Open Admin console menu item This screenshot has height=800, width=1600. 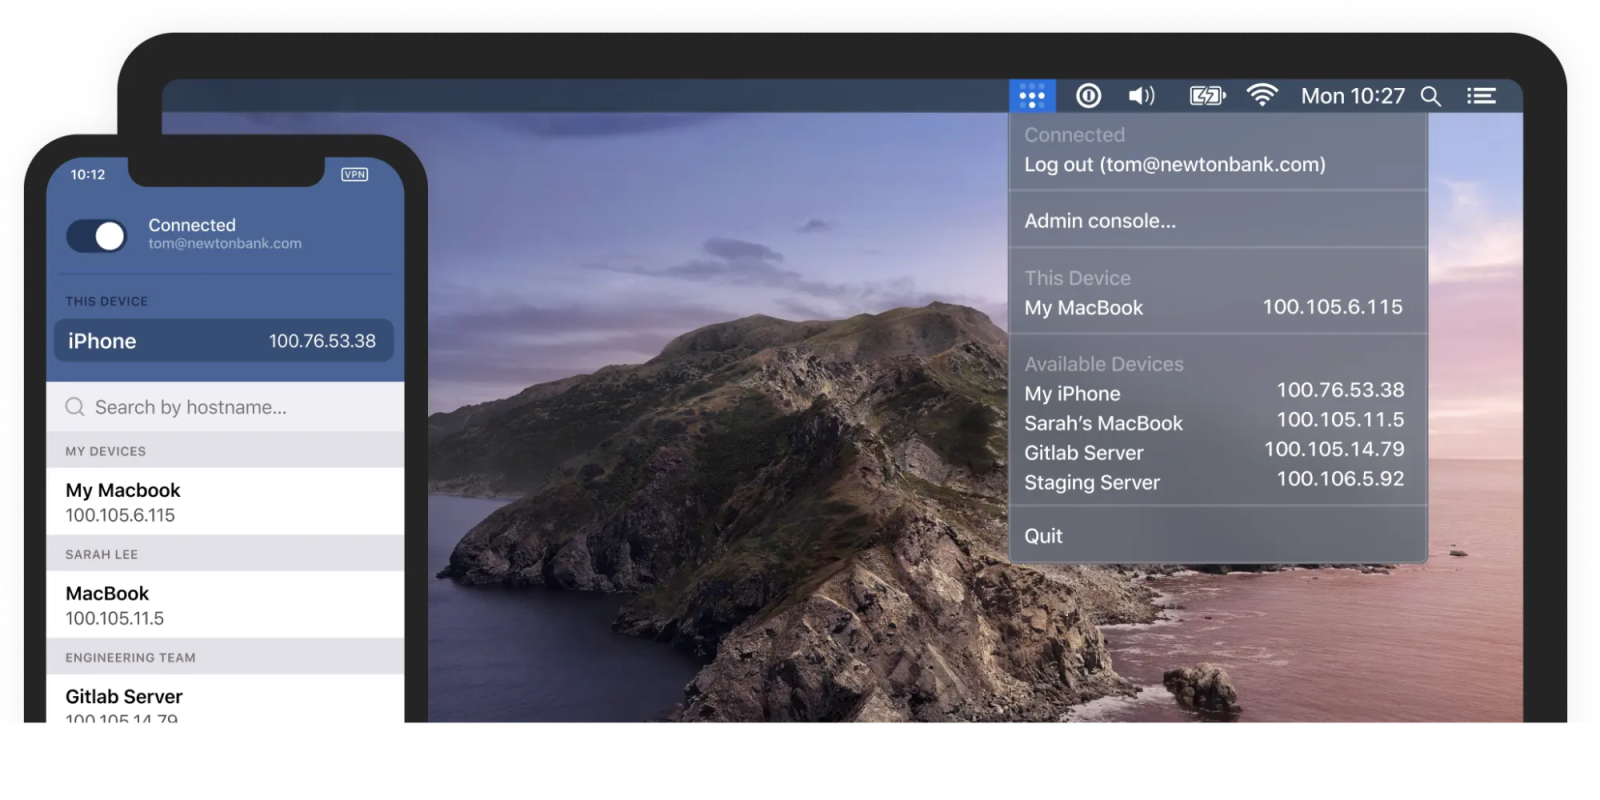pyautogui.click(x=1100, y=221)
